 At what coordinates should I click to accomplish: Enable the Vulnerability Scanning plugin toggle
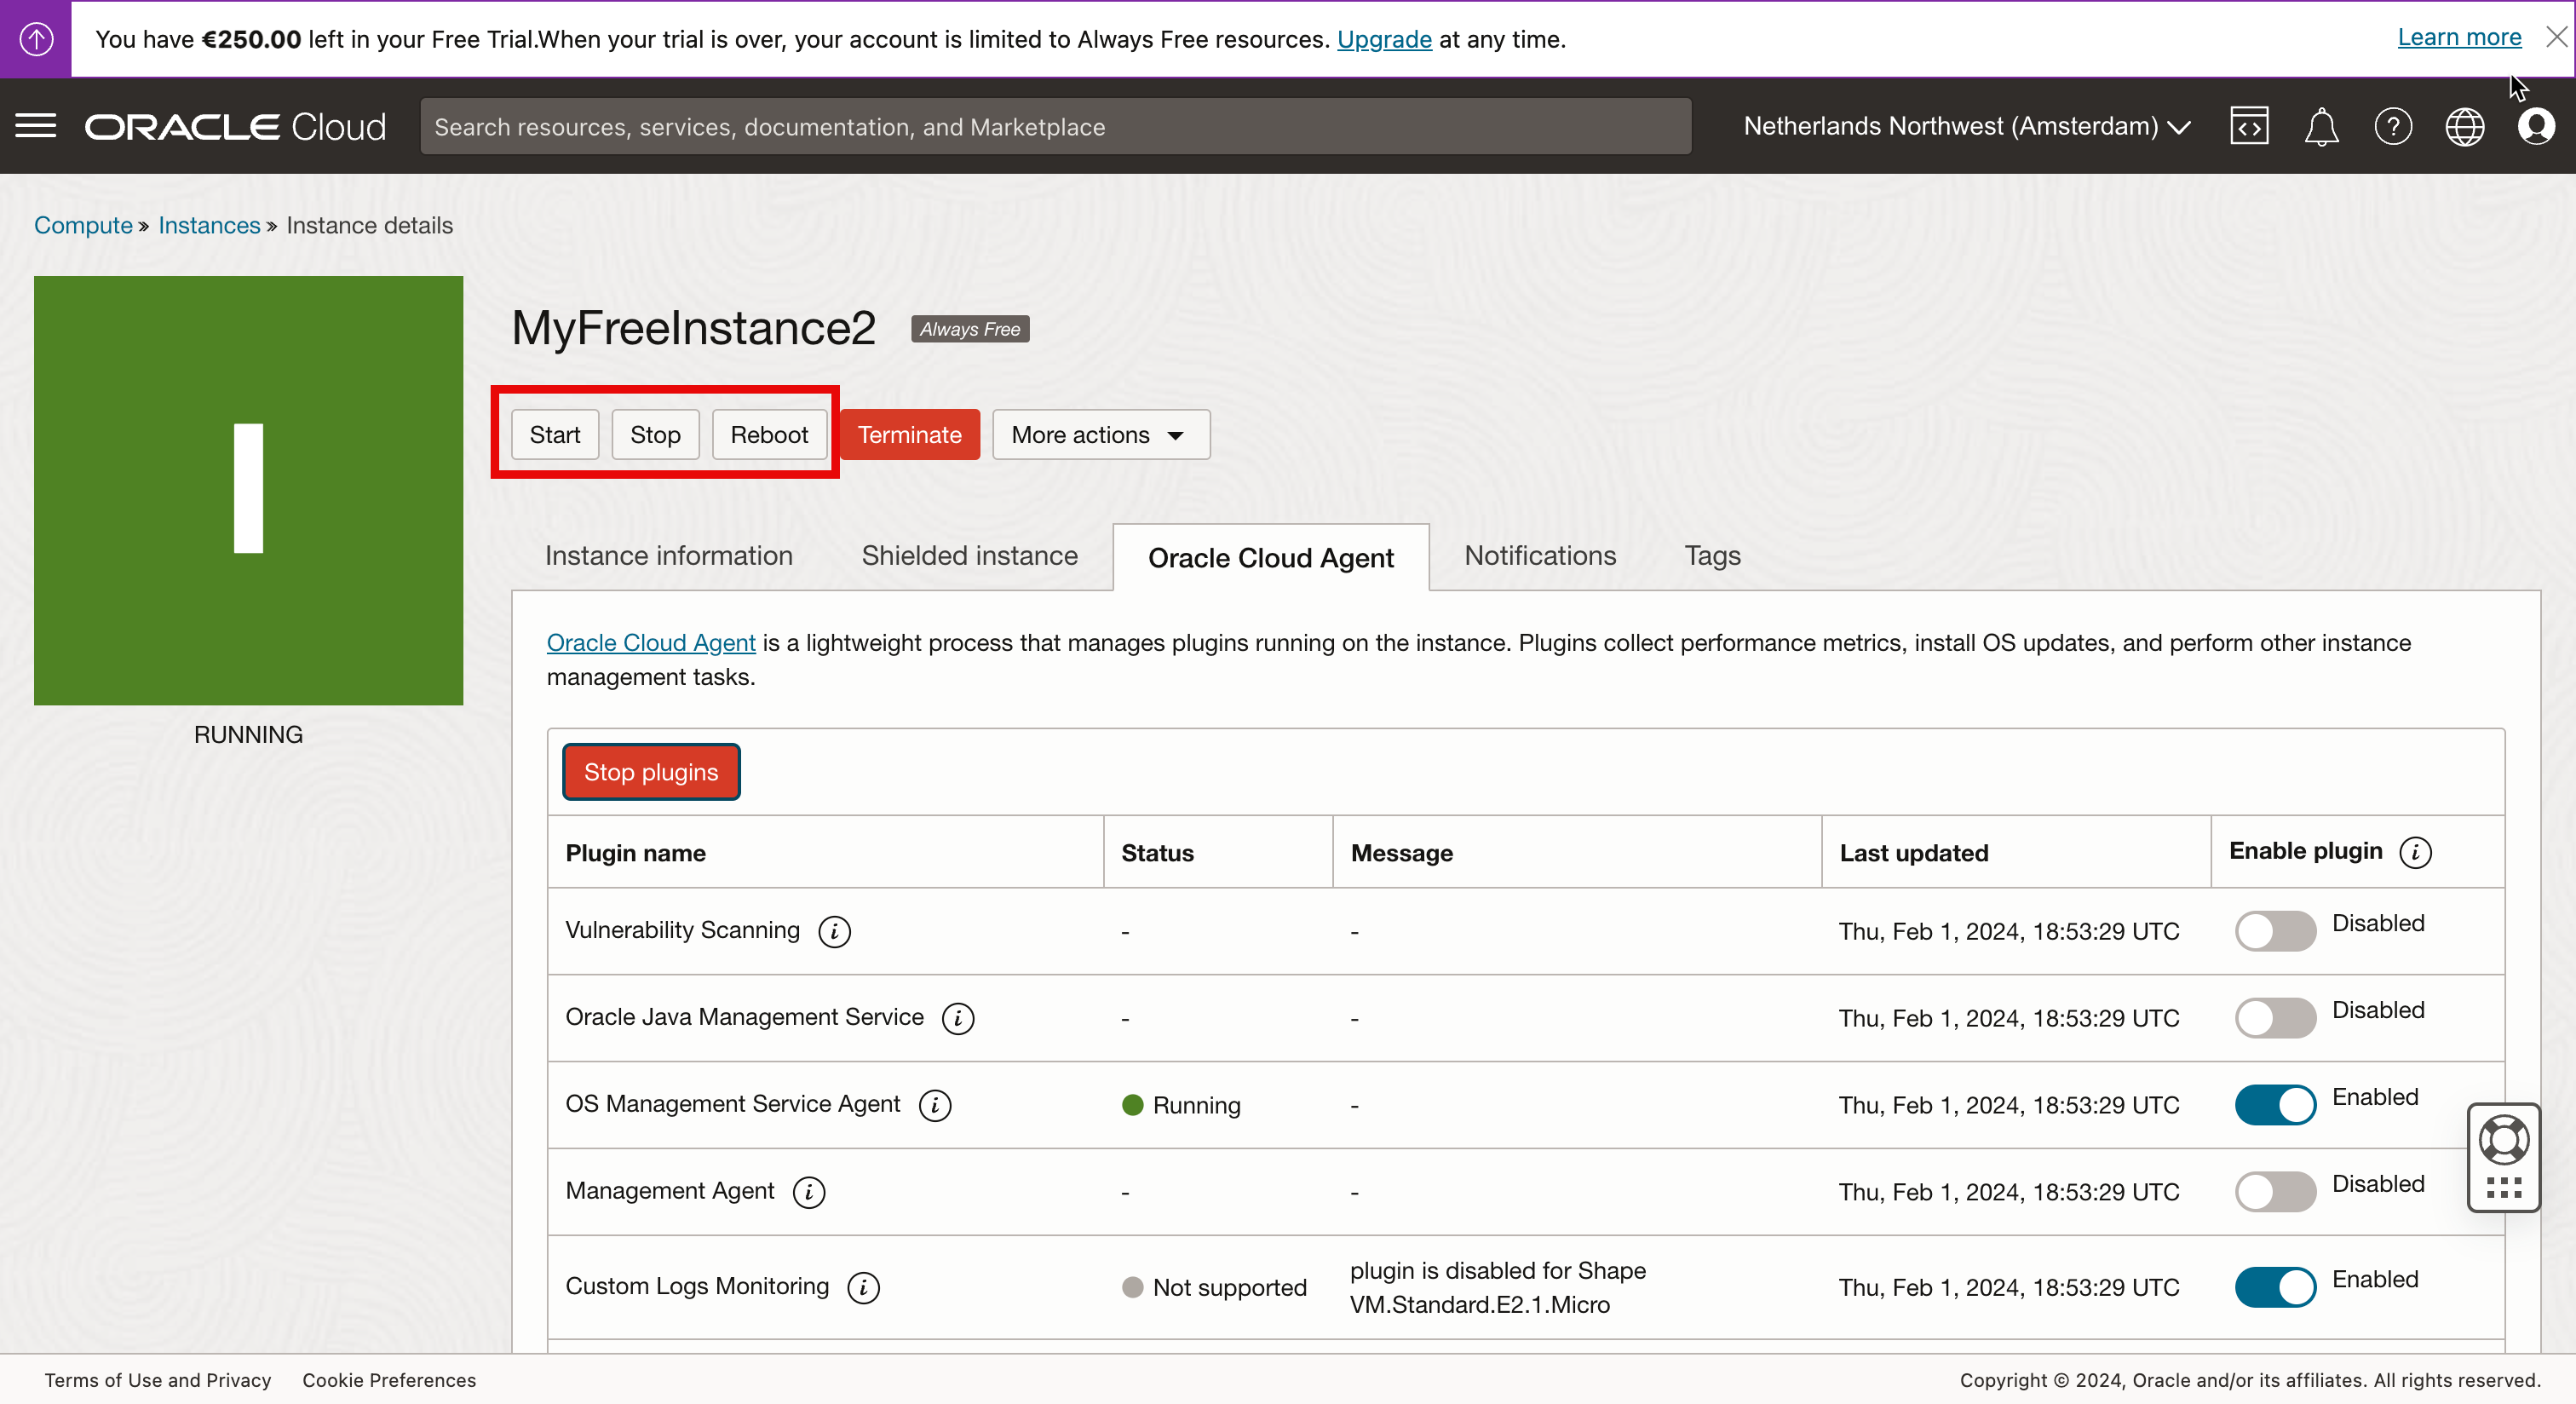point(2275,931)
